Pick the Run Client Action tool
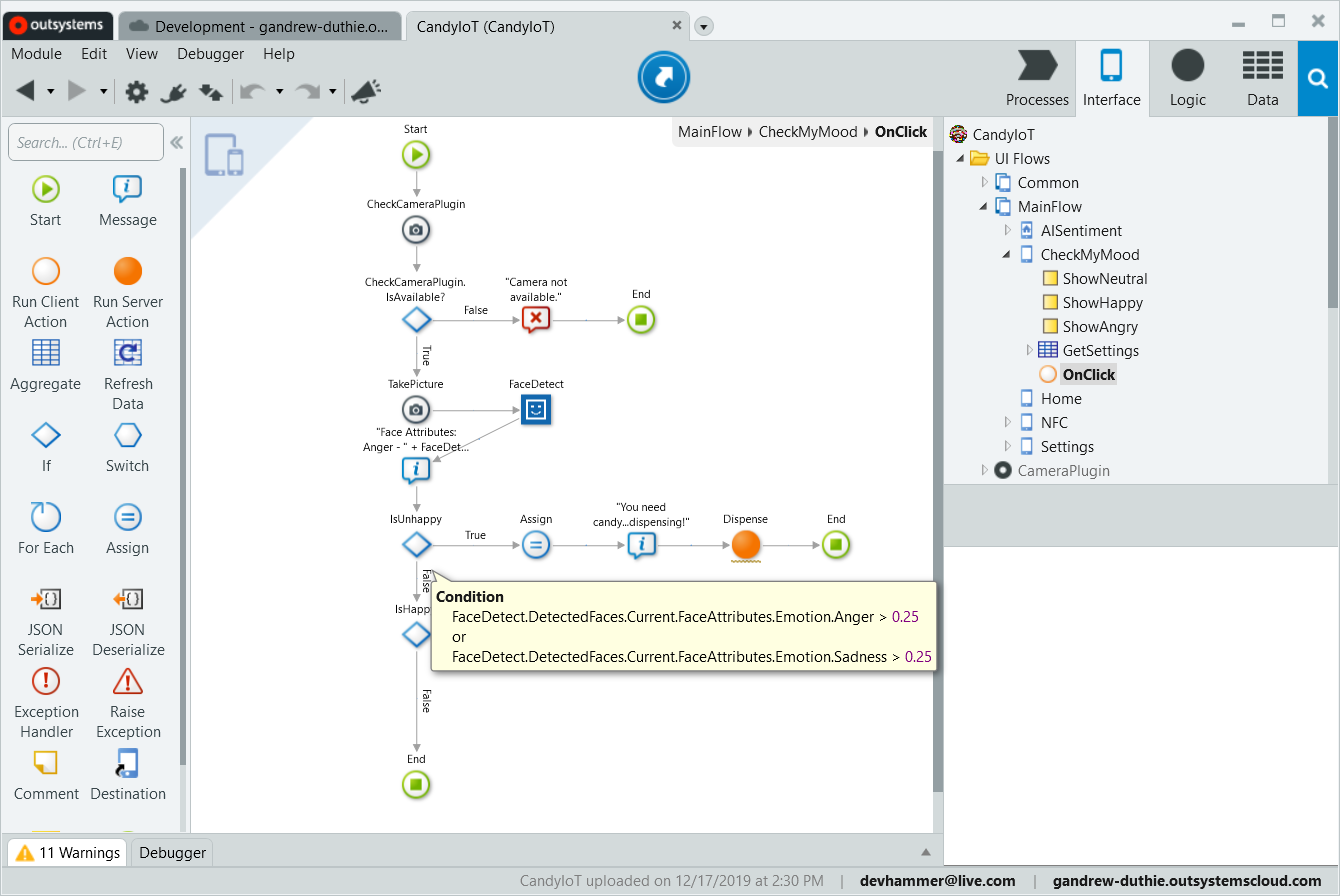Image resolution: width=1340 pixels, height=896 pixels. click(45, 293)
